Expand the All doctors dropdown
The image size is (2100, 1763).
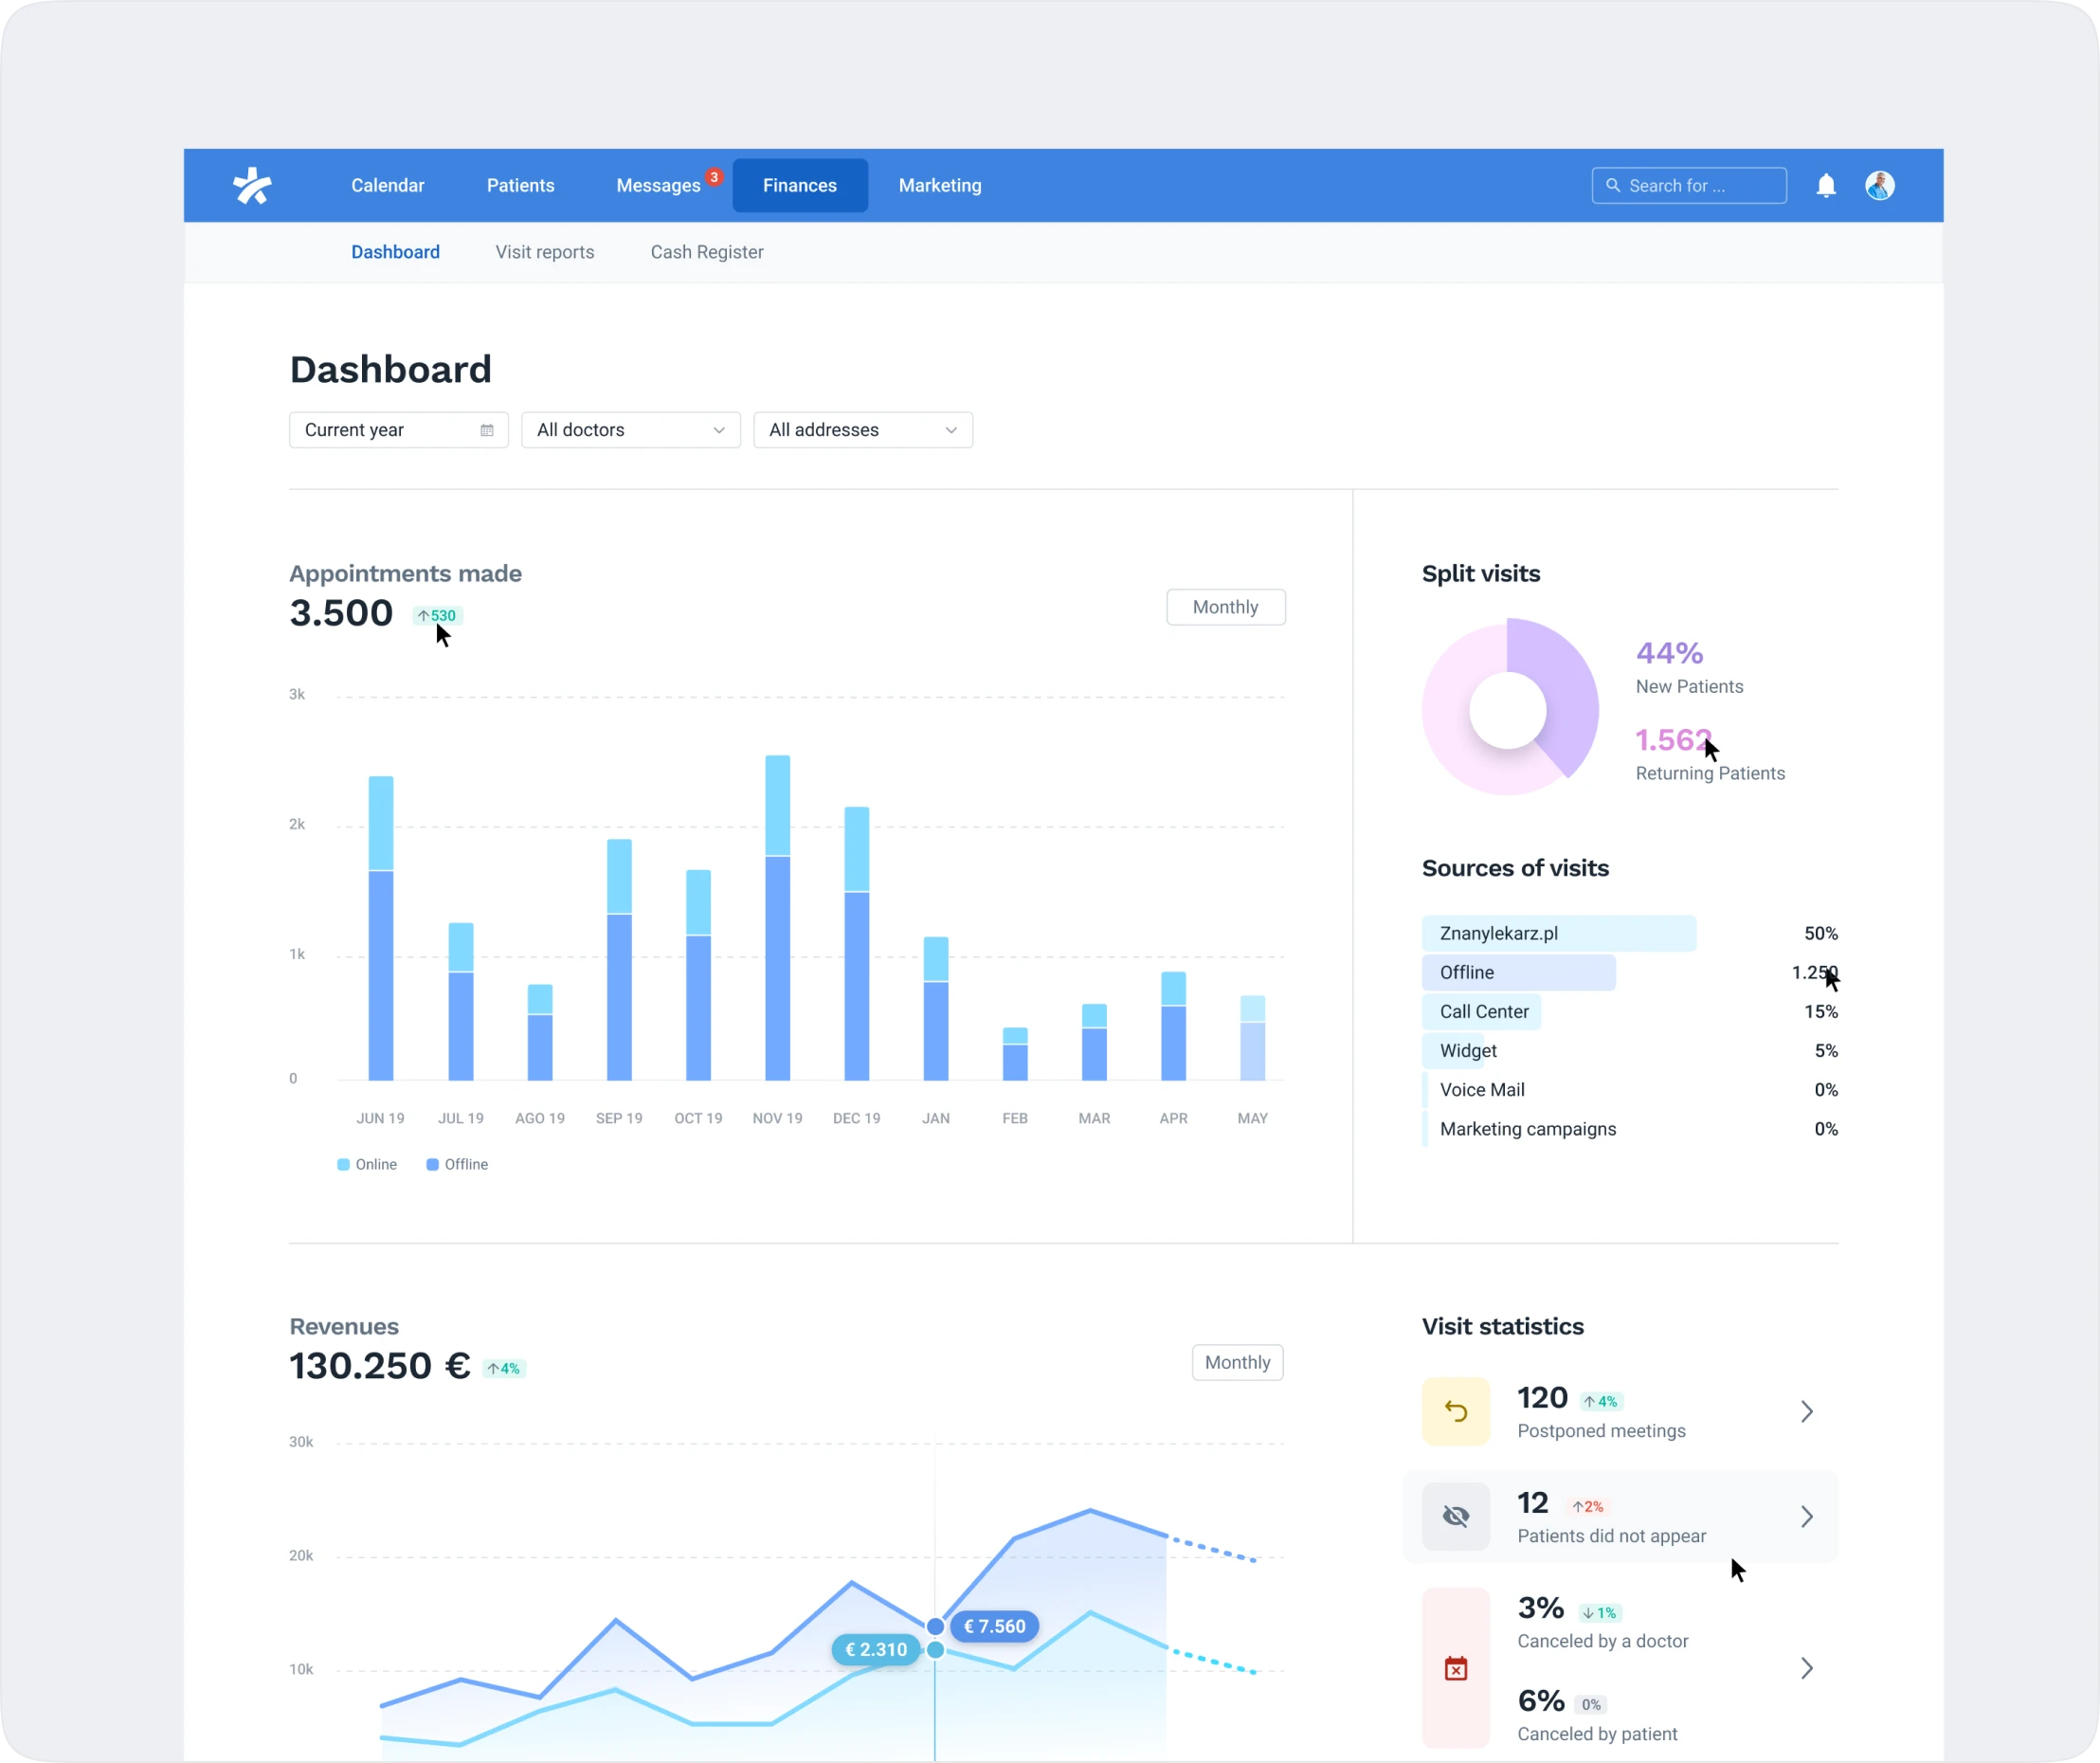coord(718,429)
